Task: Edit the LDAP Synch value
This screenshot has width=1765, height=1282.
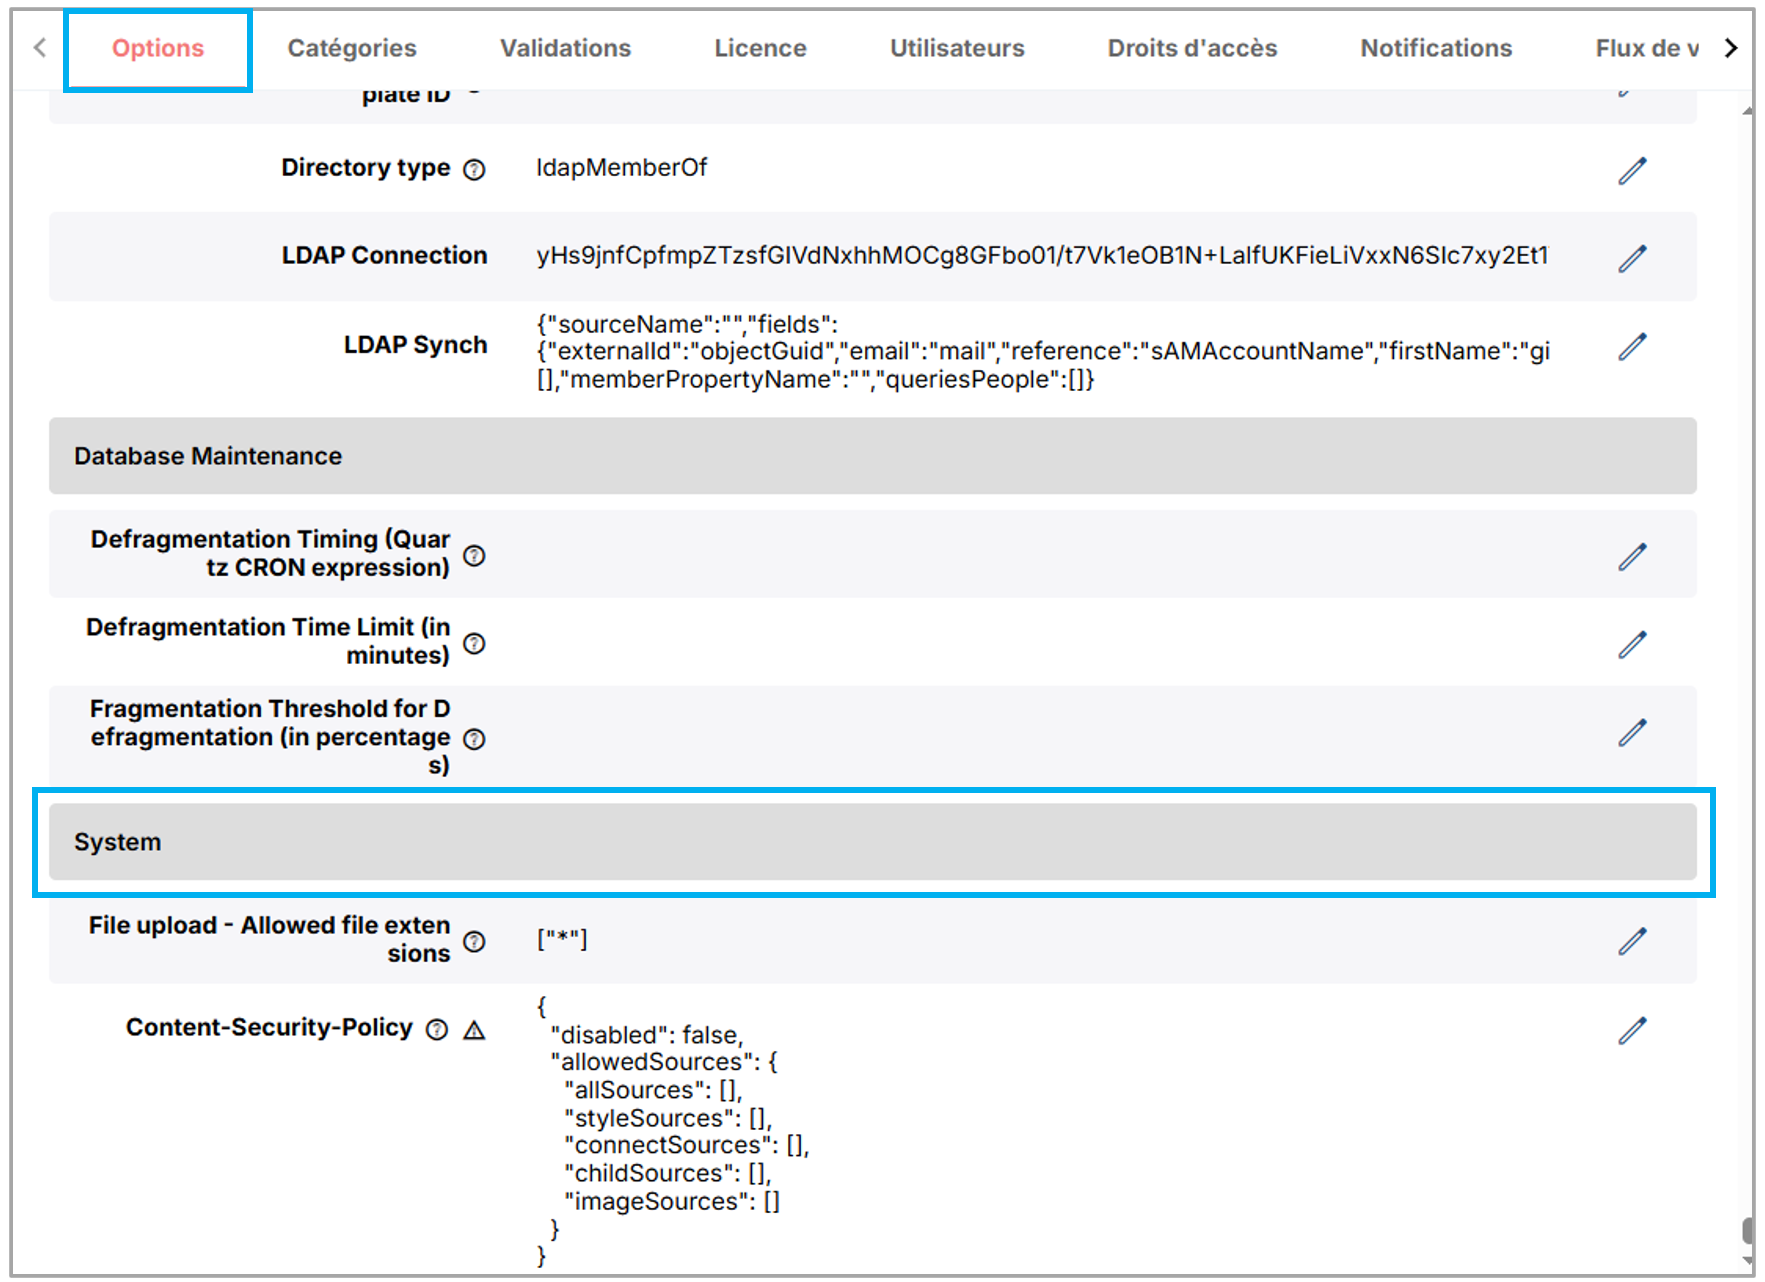Action: click(x=1632, y=347)
